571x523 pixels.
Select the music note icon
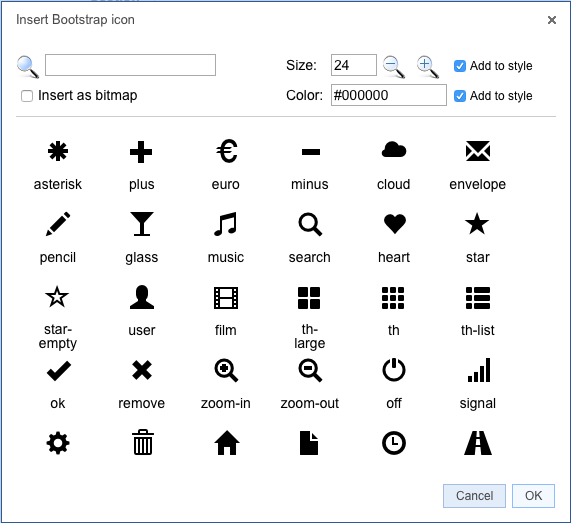coord(225,224)
